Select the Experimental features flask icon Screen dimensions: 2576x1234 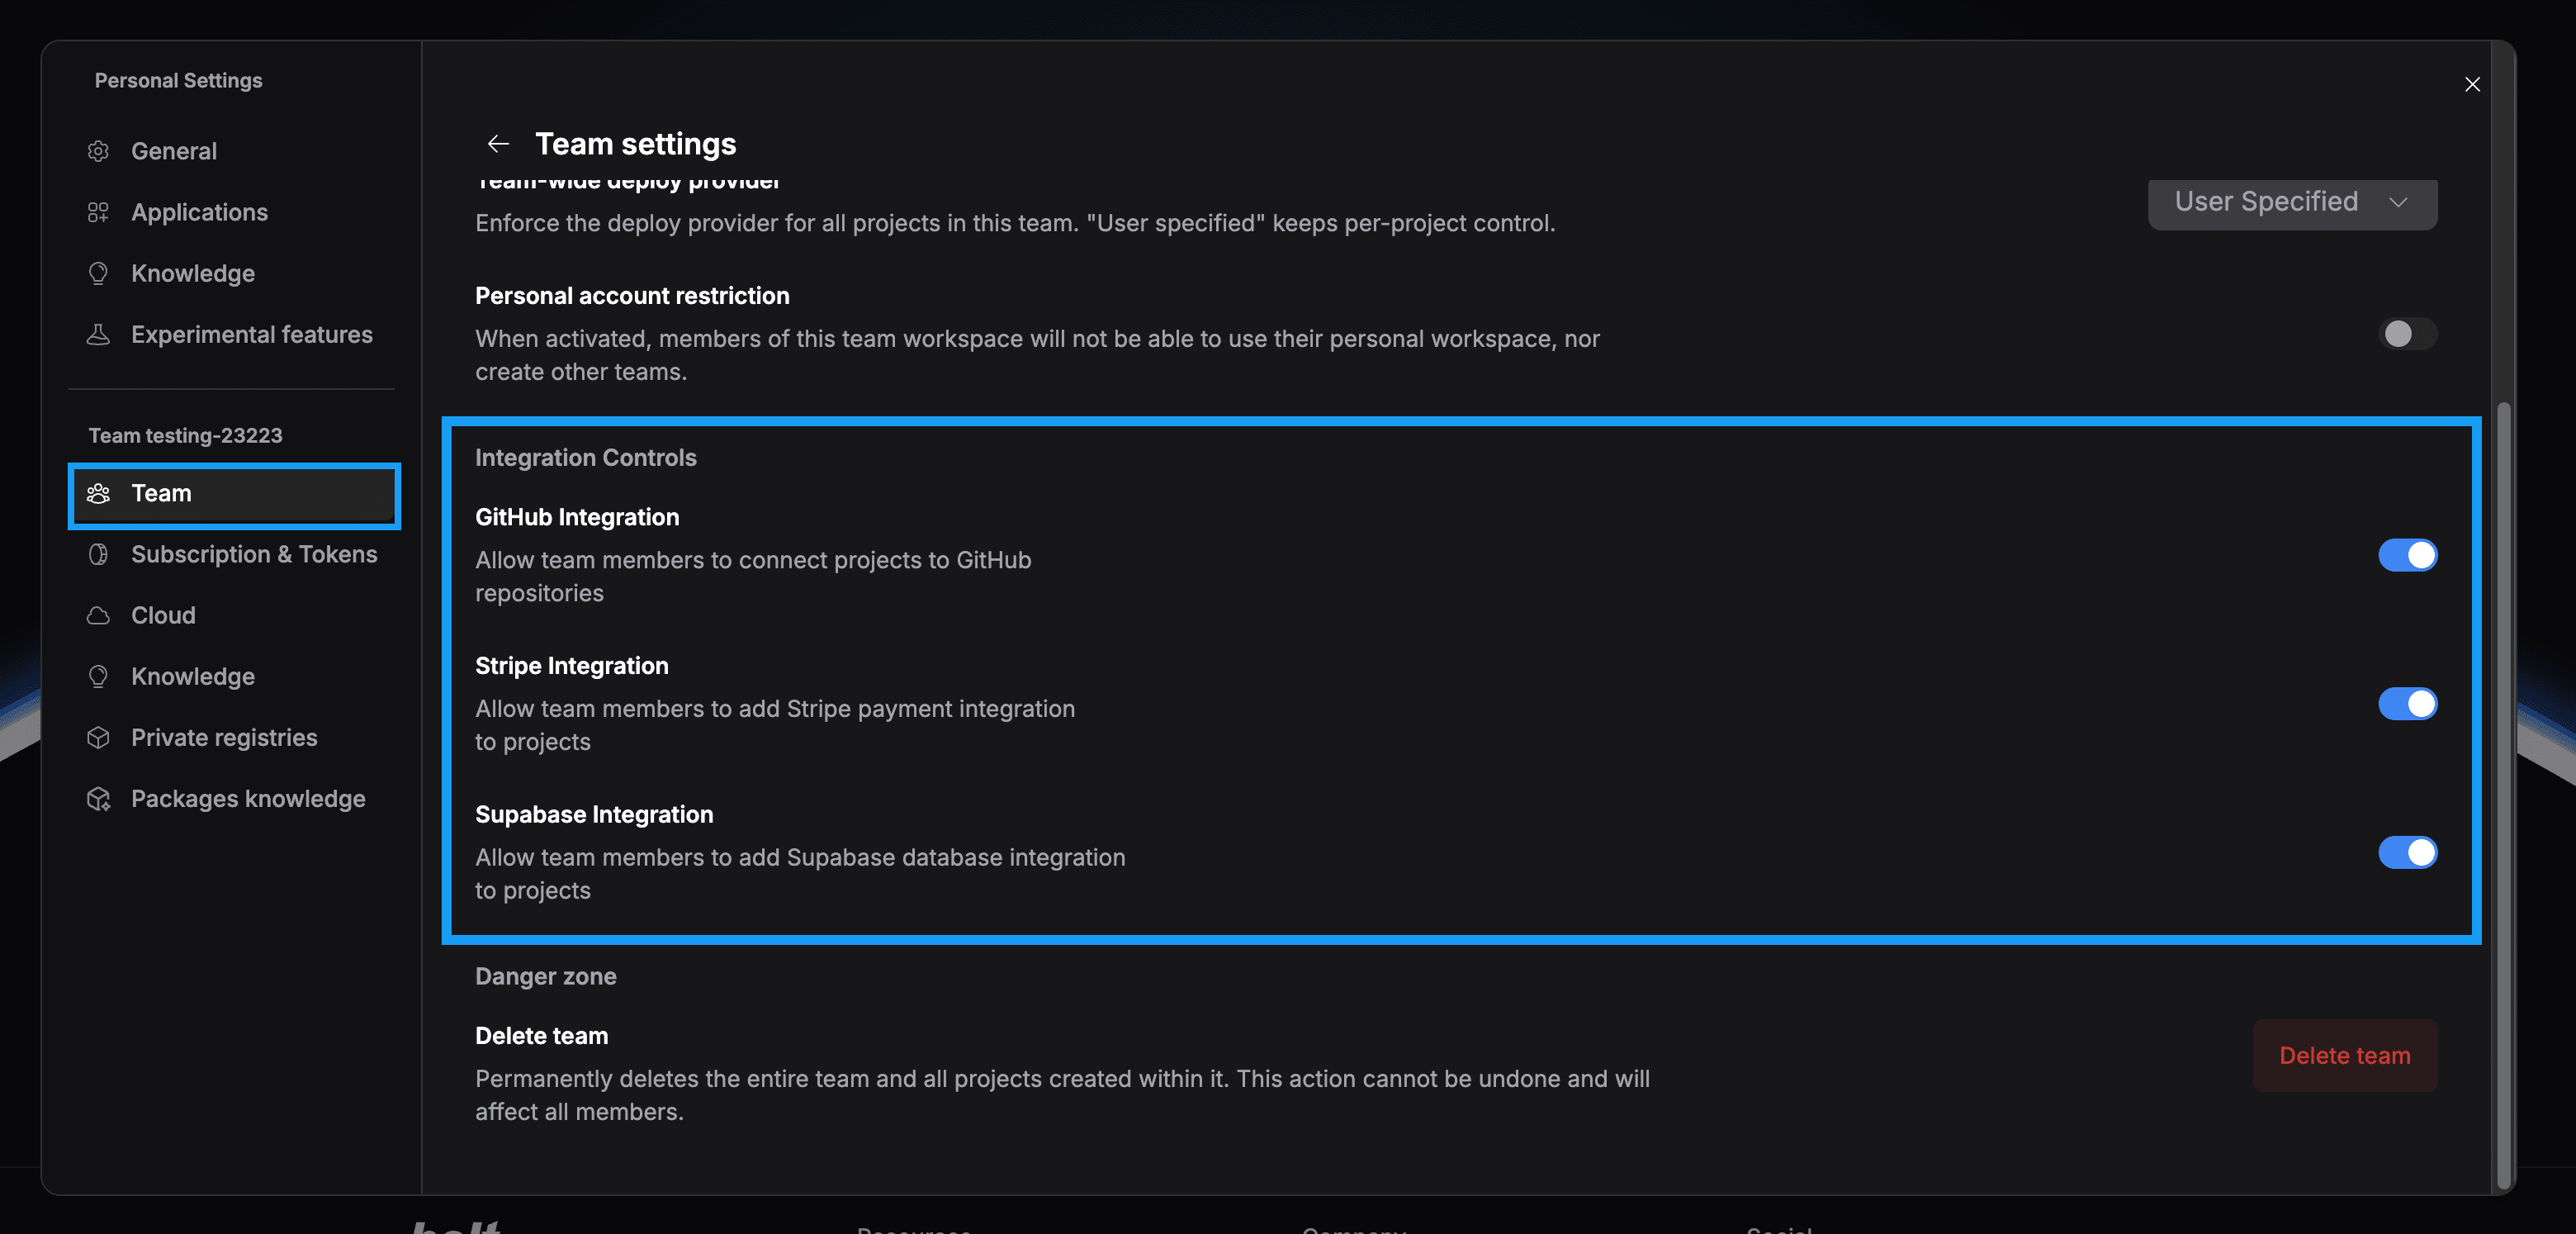98,334
